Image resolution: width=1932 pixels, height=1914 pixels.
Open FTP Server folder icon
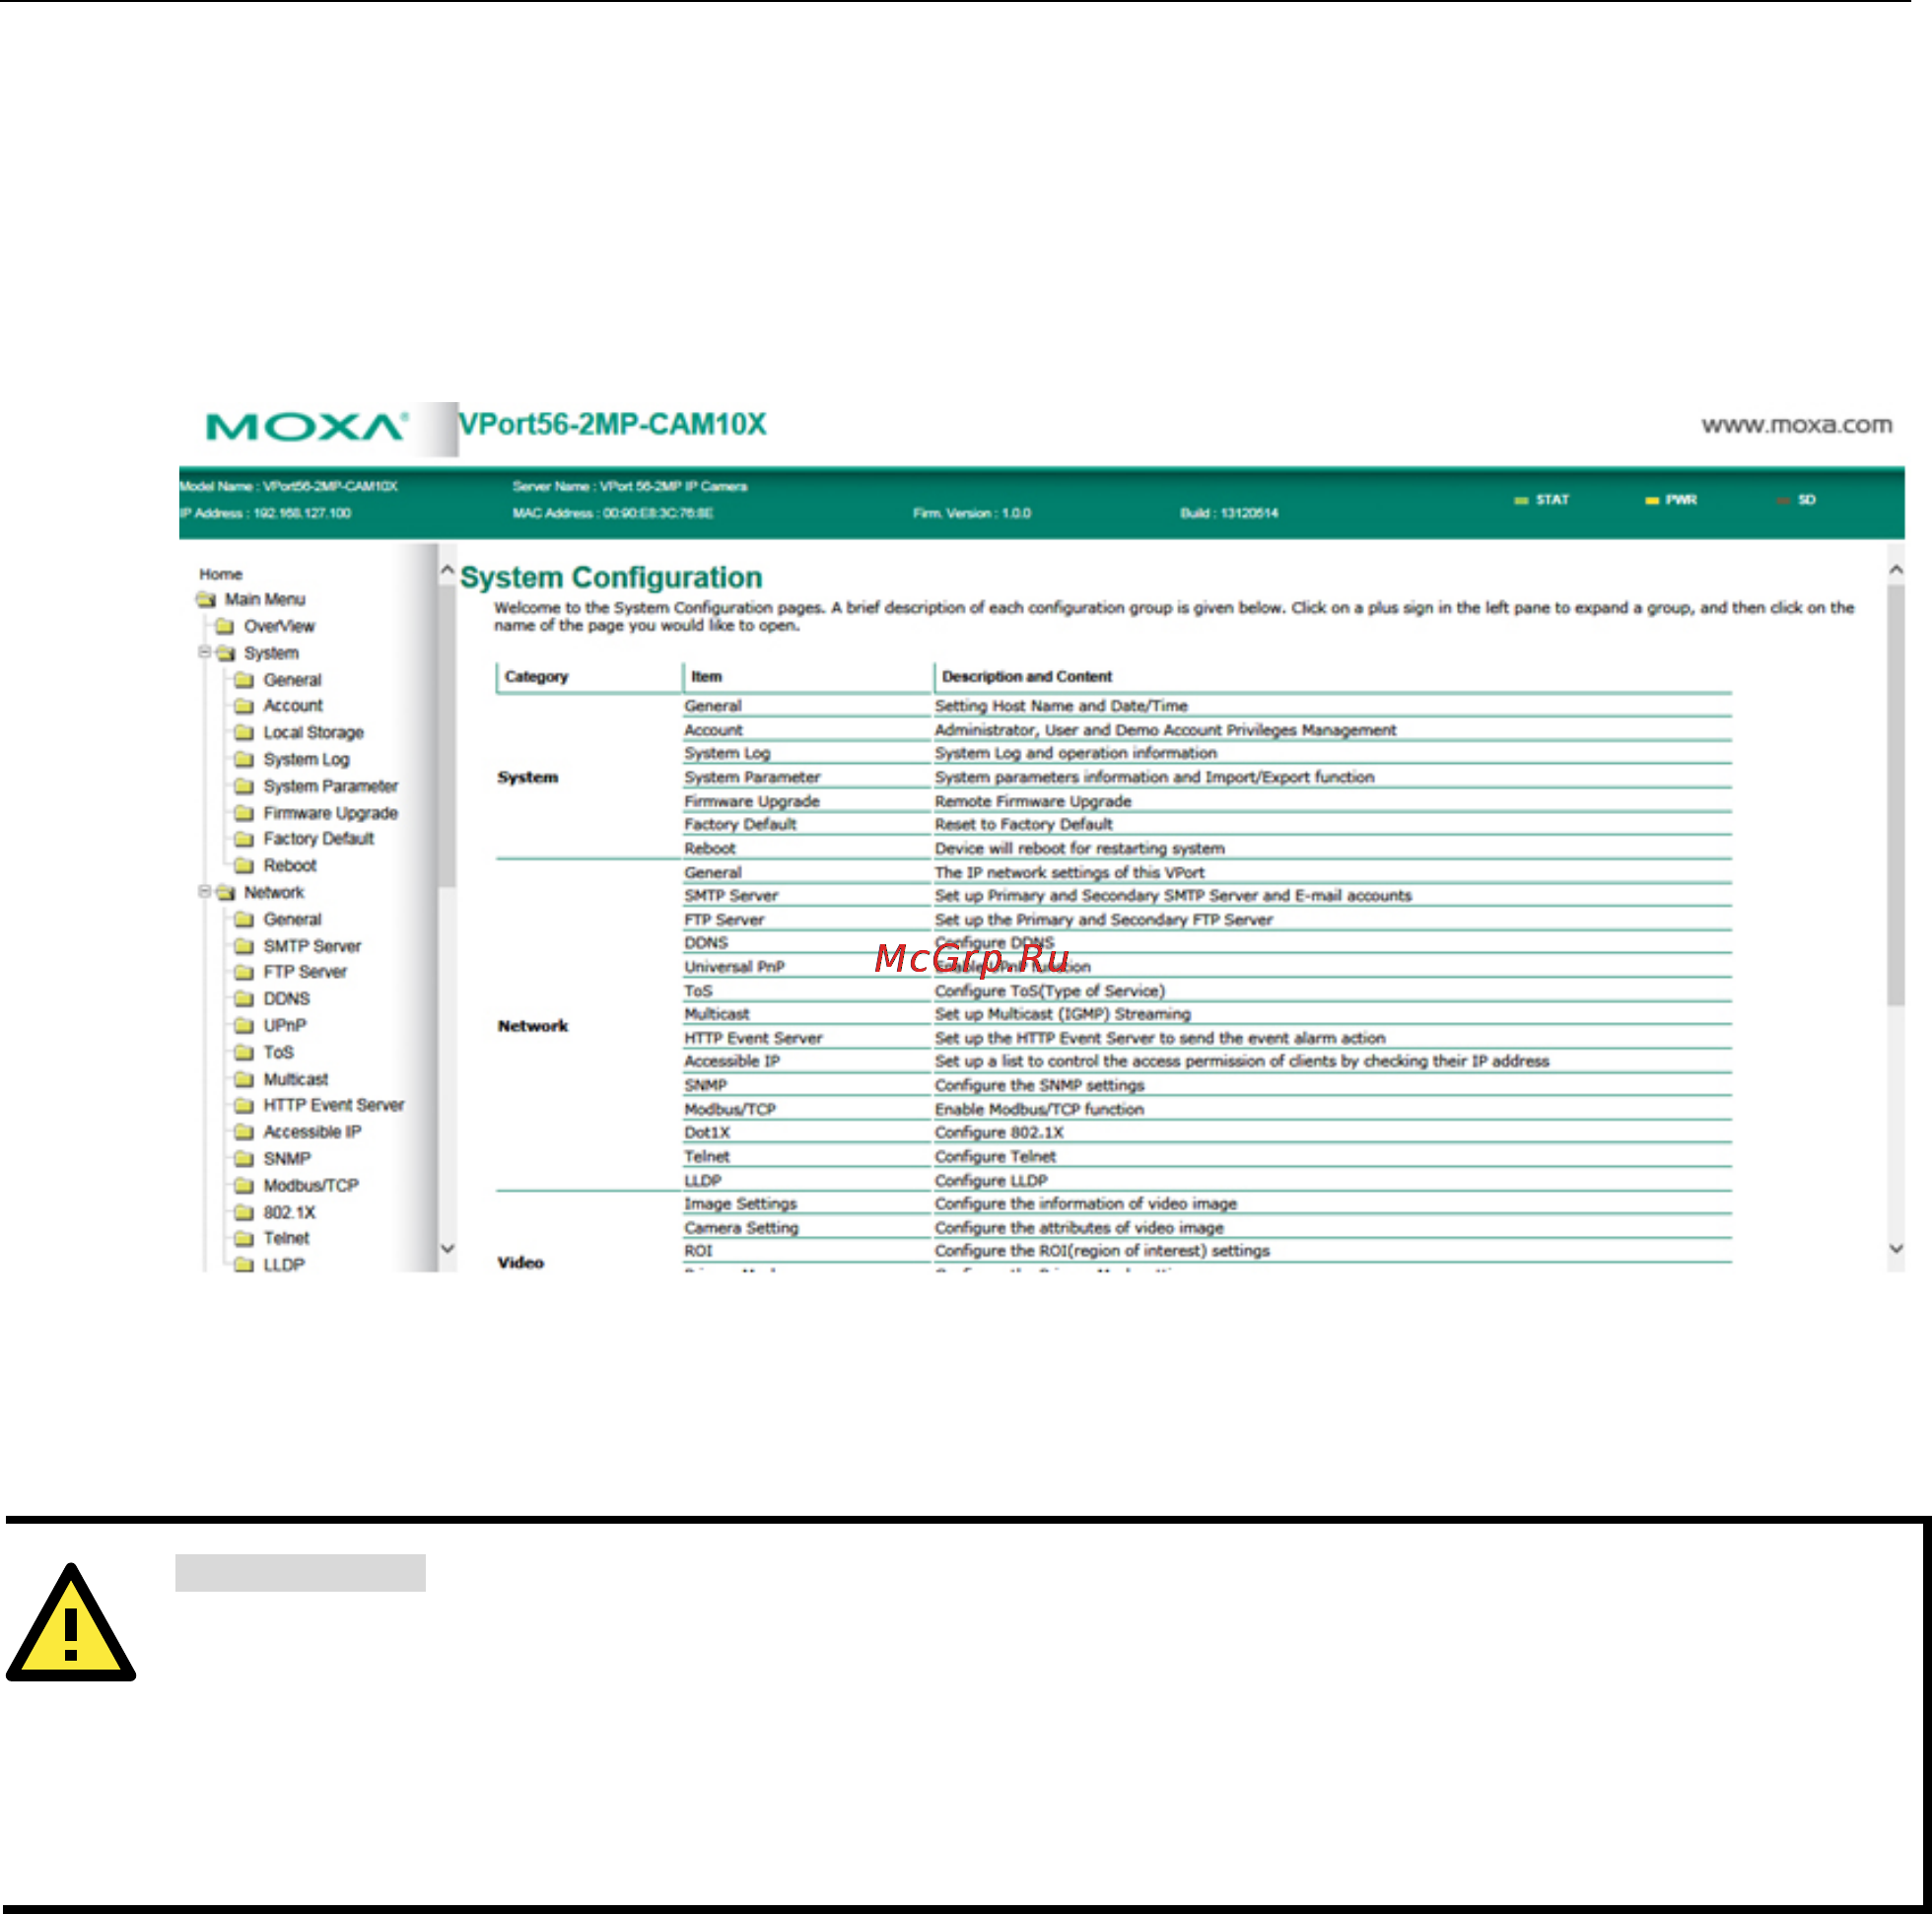pos(244,972)
